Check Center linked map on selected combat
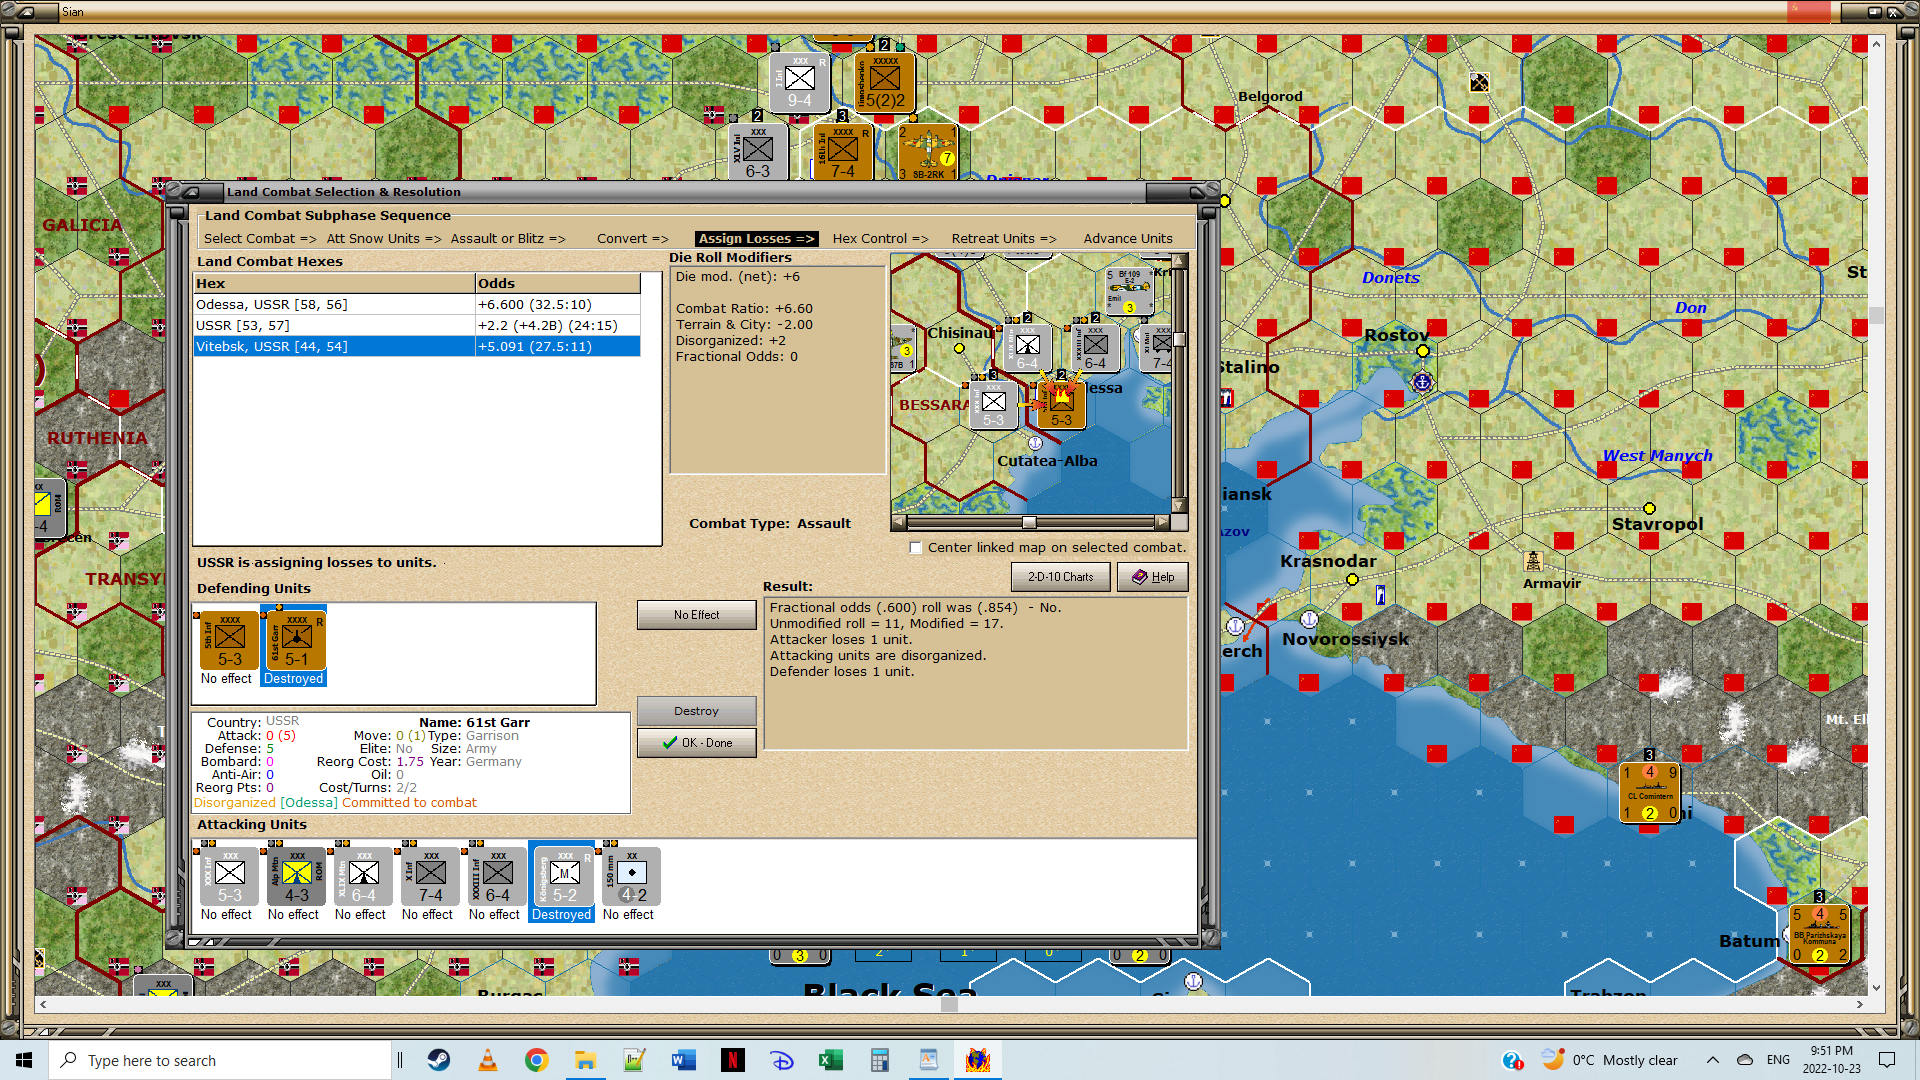This screenshot has width=1920, height=1080. (915, 548)
